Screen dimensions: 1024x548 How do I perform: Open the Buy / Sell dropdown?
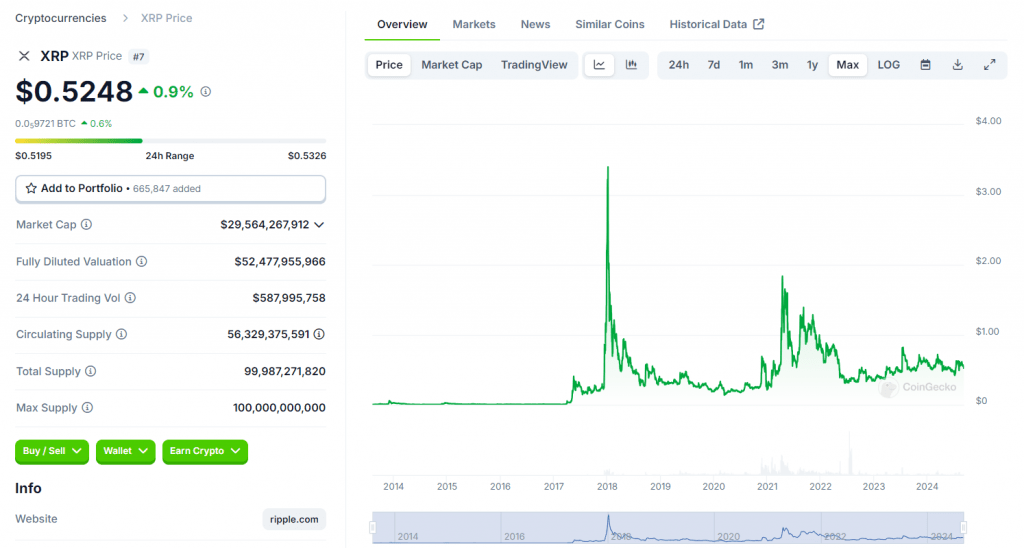(x=52, y=452)
